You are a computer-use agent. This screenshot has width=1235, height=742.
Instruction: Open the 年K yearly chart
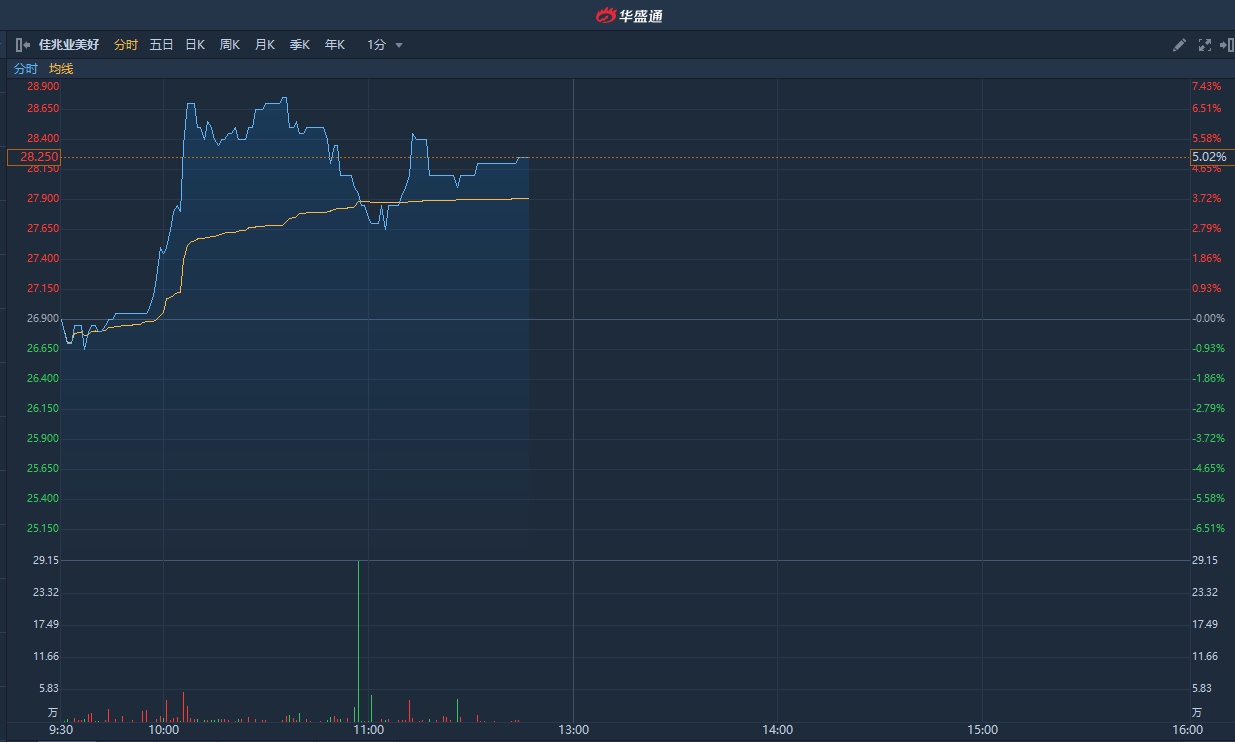tap(335, 45)
